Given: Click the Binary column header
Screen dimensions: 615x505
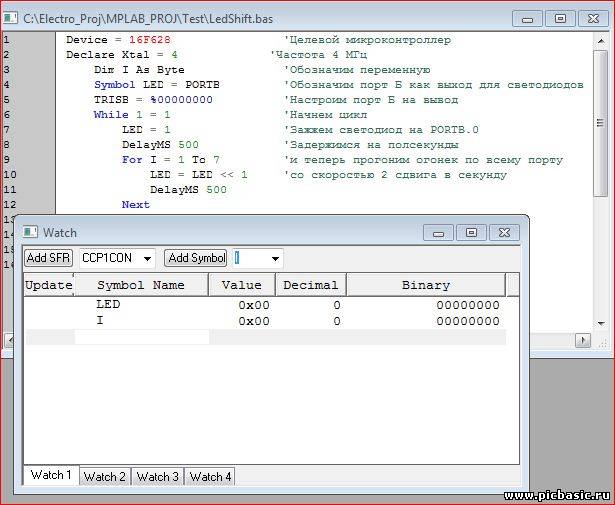Looking at the screenshot, I should pos(426,285).
